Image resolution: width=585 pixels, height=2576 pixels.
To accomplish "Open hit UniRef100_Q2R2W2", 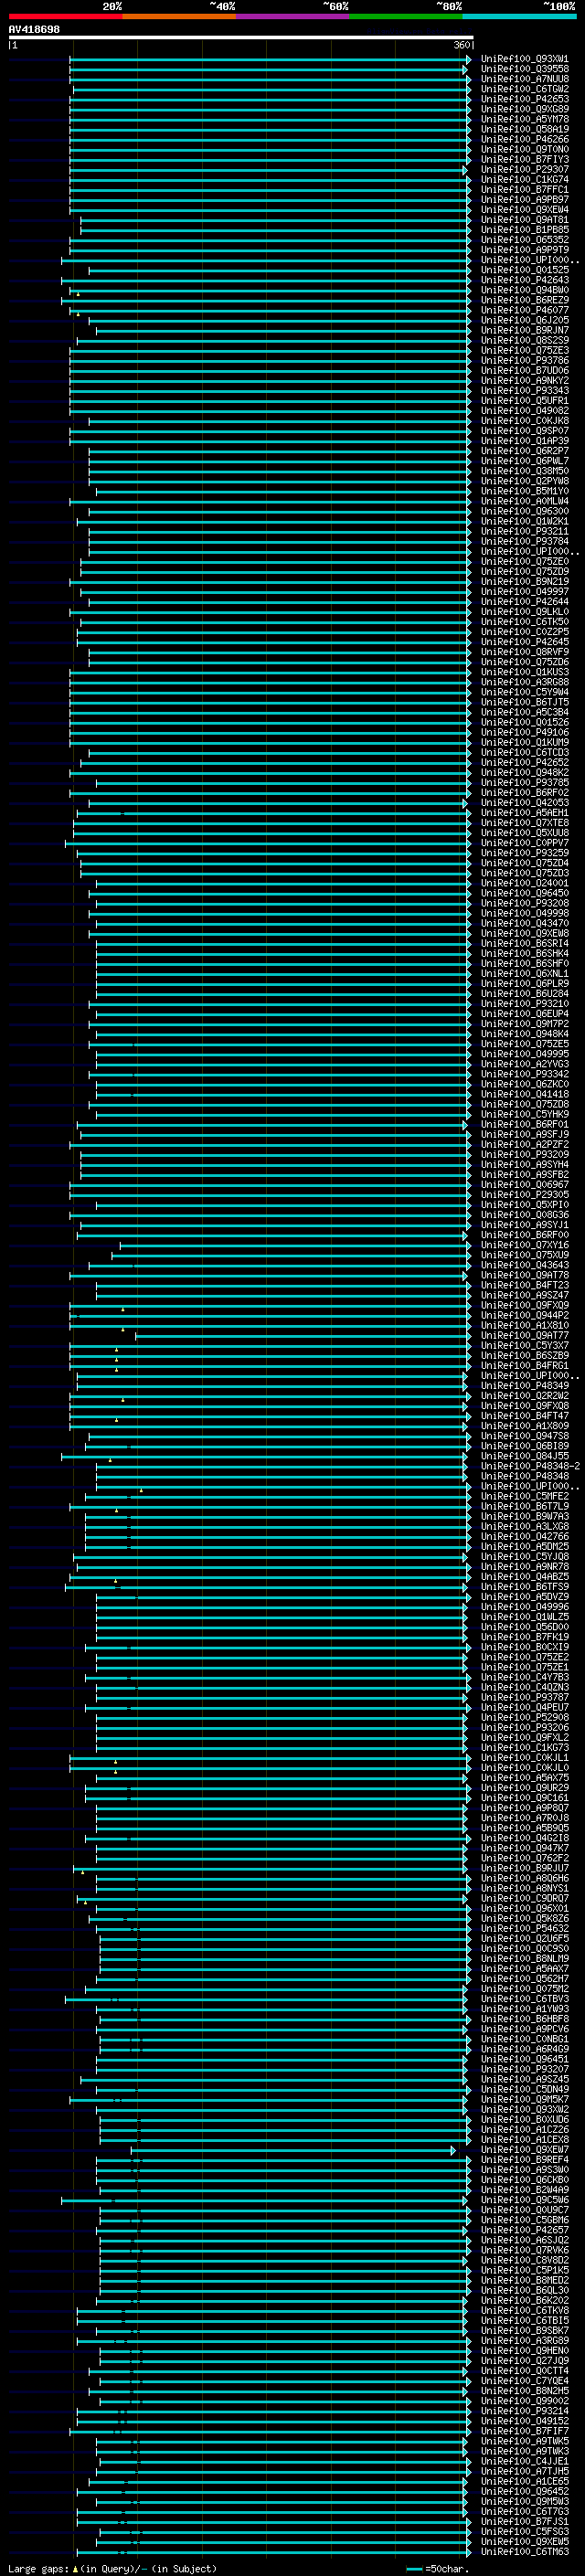I will (525, 1396).
